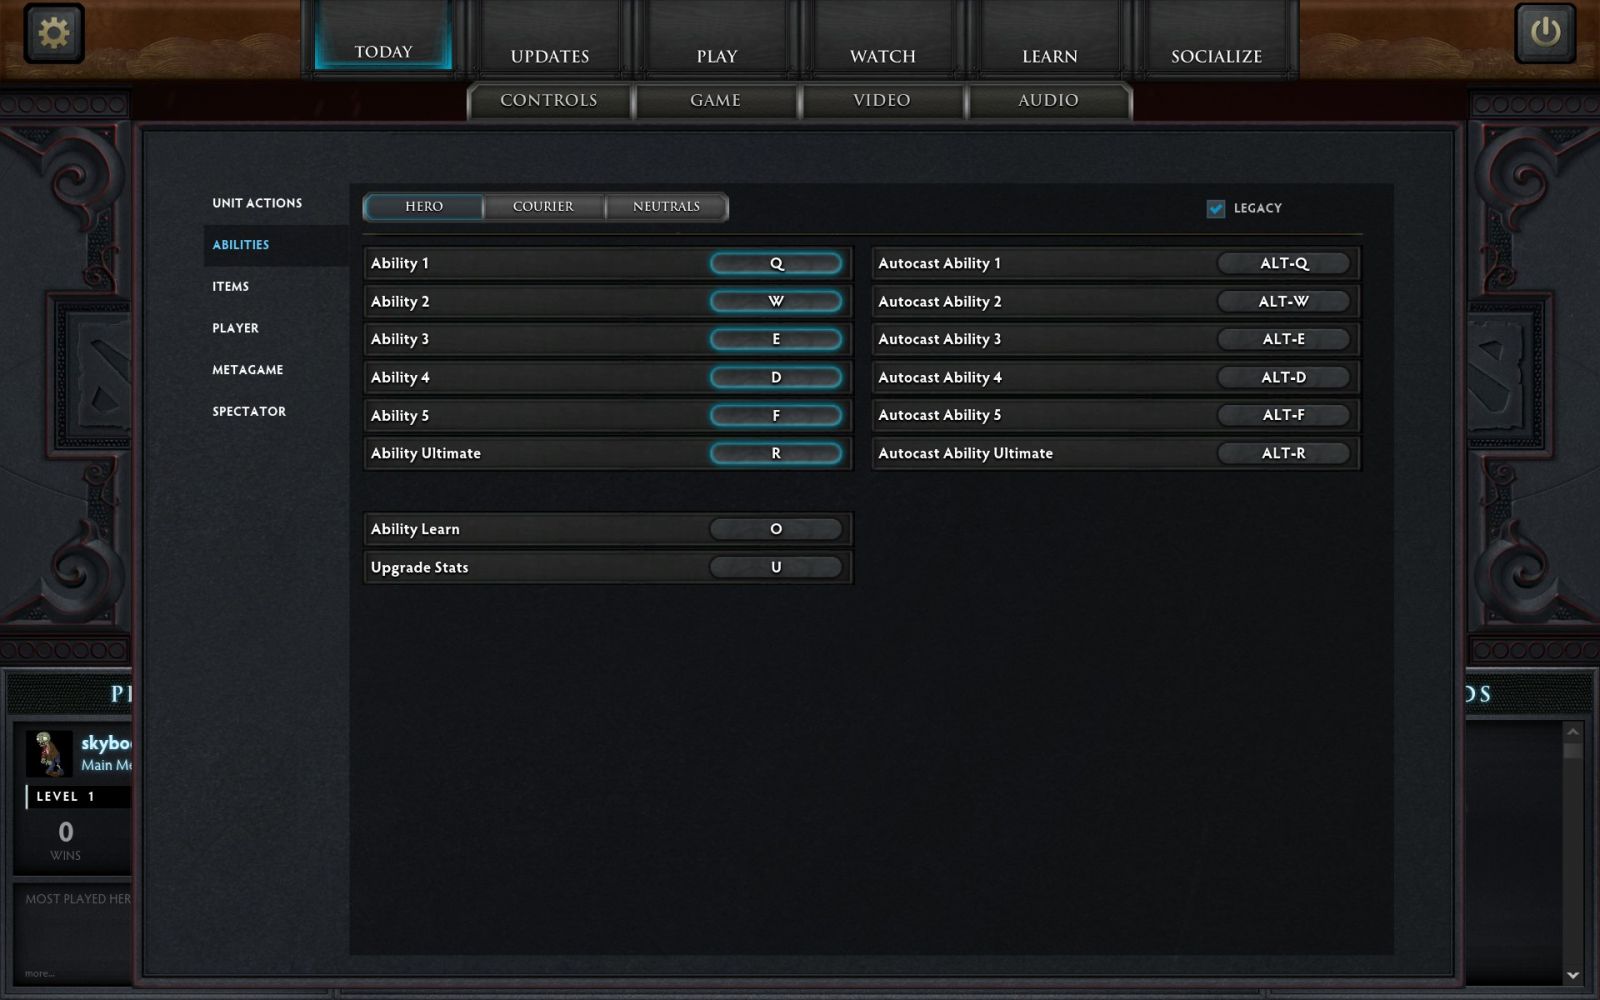Select the Hero abilities tab
1600x1000 pixels.
[424, 207]
